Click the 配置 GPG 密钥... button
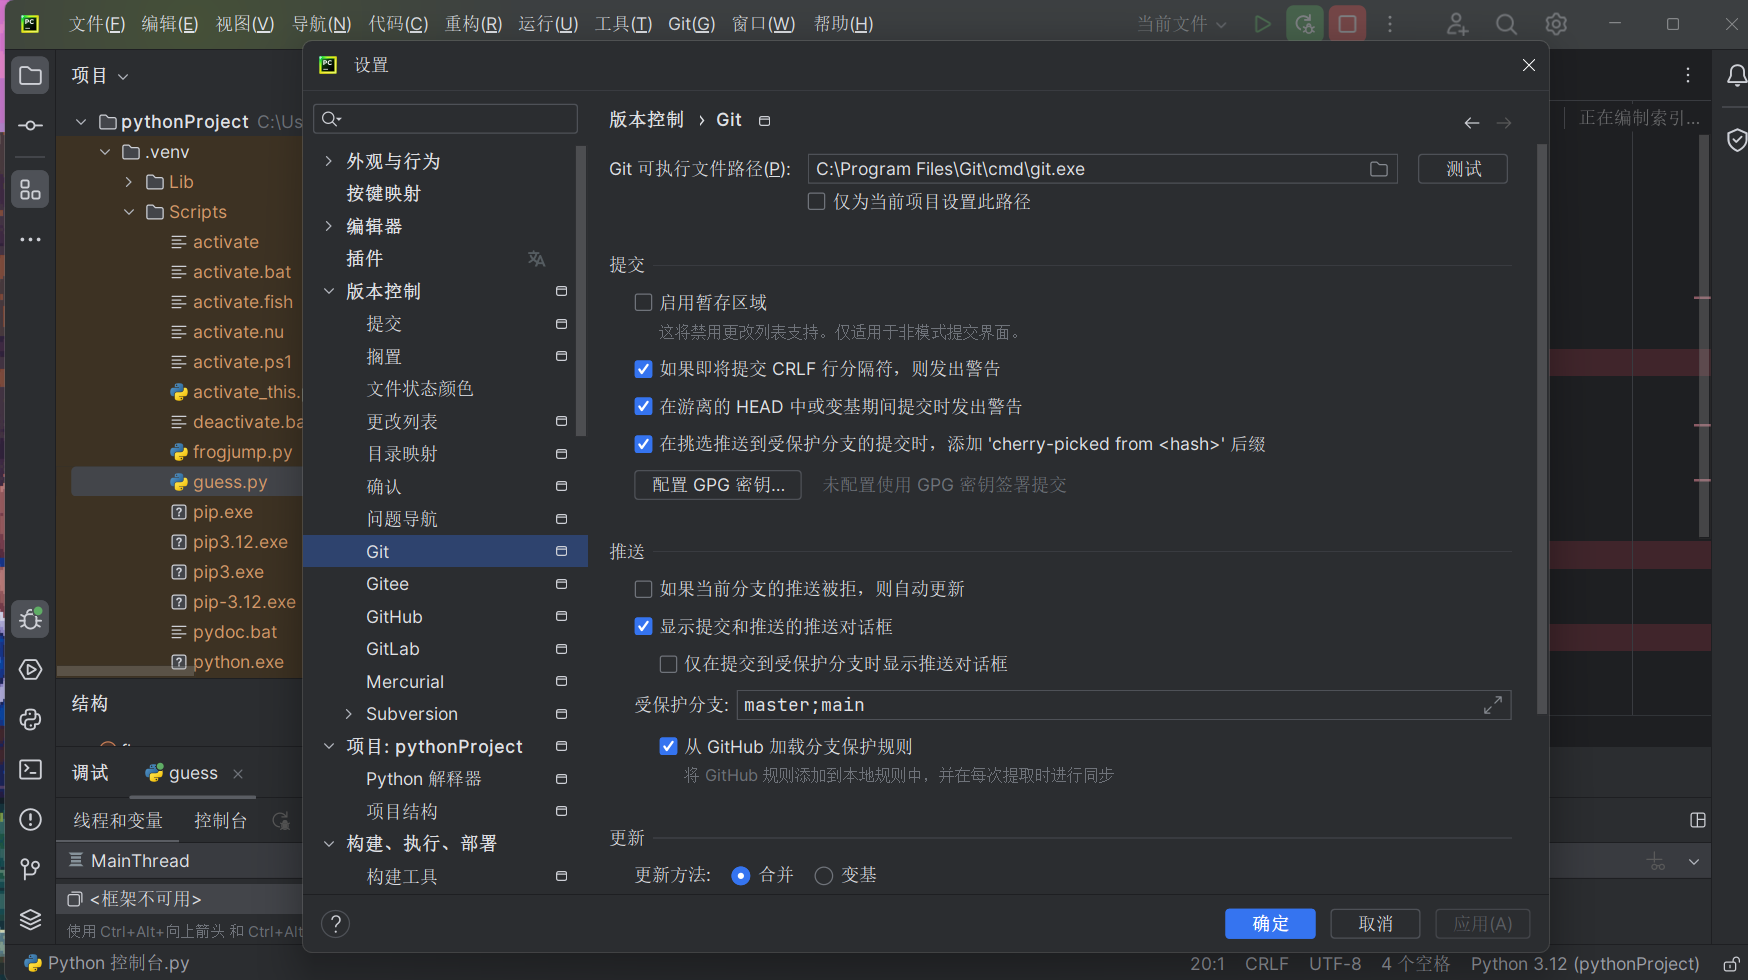 (x=718, y=485)
